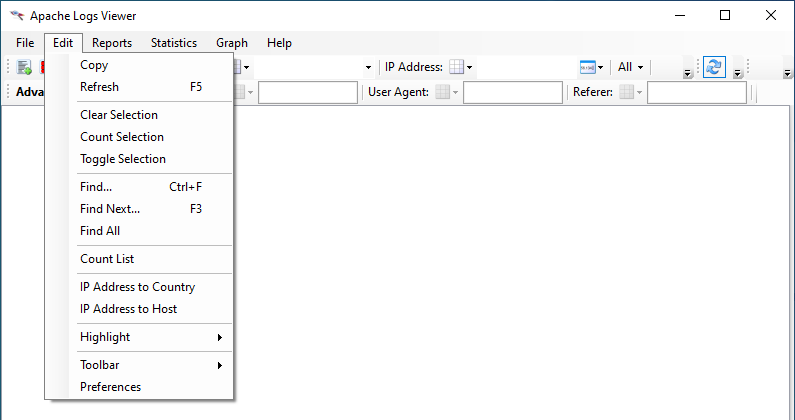Click the Referer filter grid icon
795x420 pixels.
coord(627,92)
